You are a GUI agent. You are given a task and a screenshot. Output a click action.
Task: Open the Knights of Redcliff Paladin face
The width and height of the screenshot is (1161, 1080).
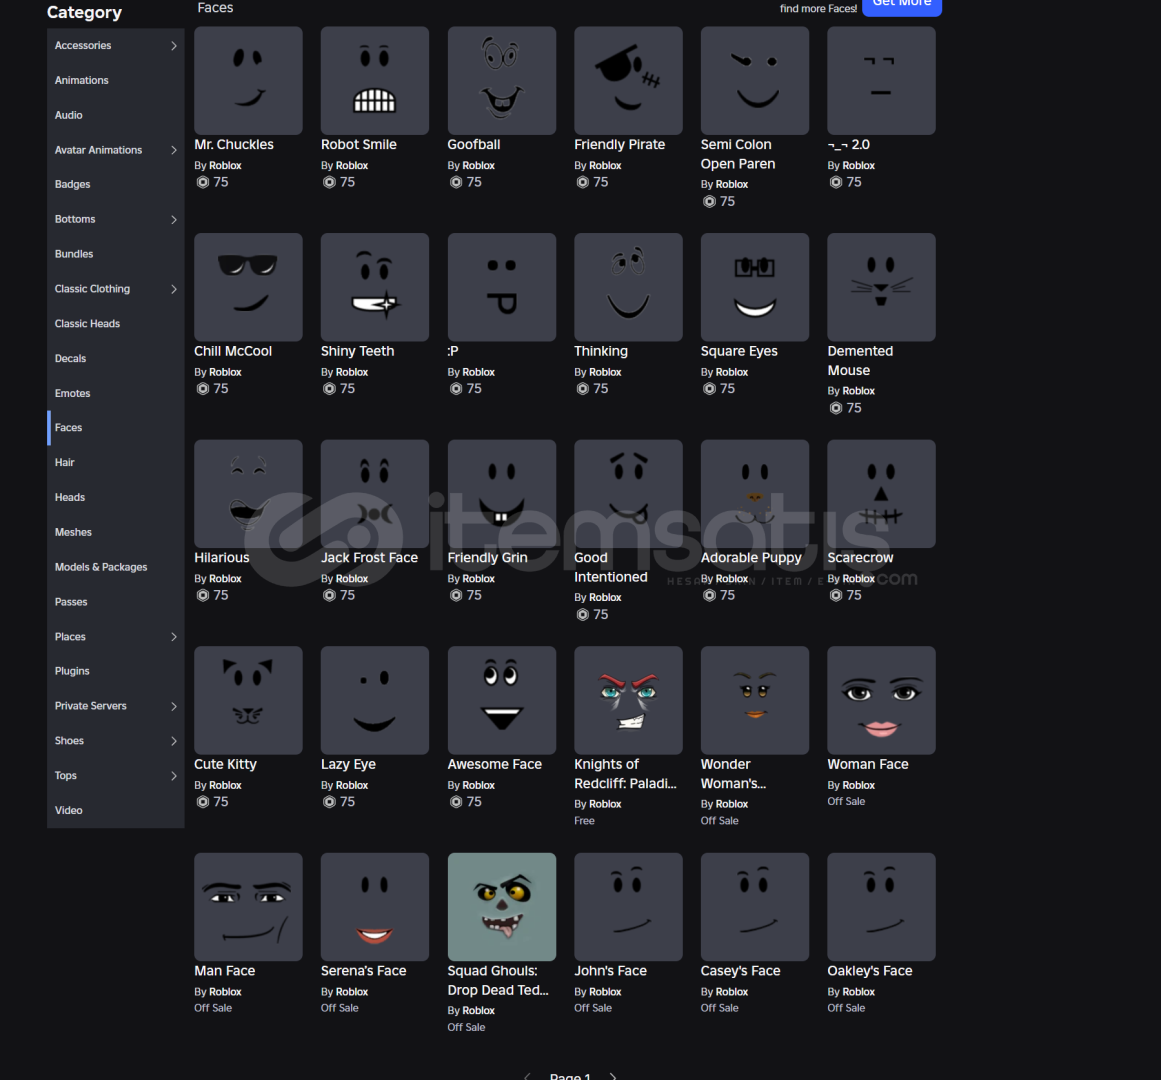pyautogui.click(x=628, y=700)
